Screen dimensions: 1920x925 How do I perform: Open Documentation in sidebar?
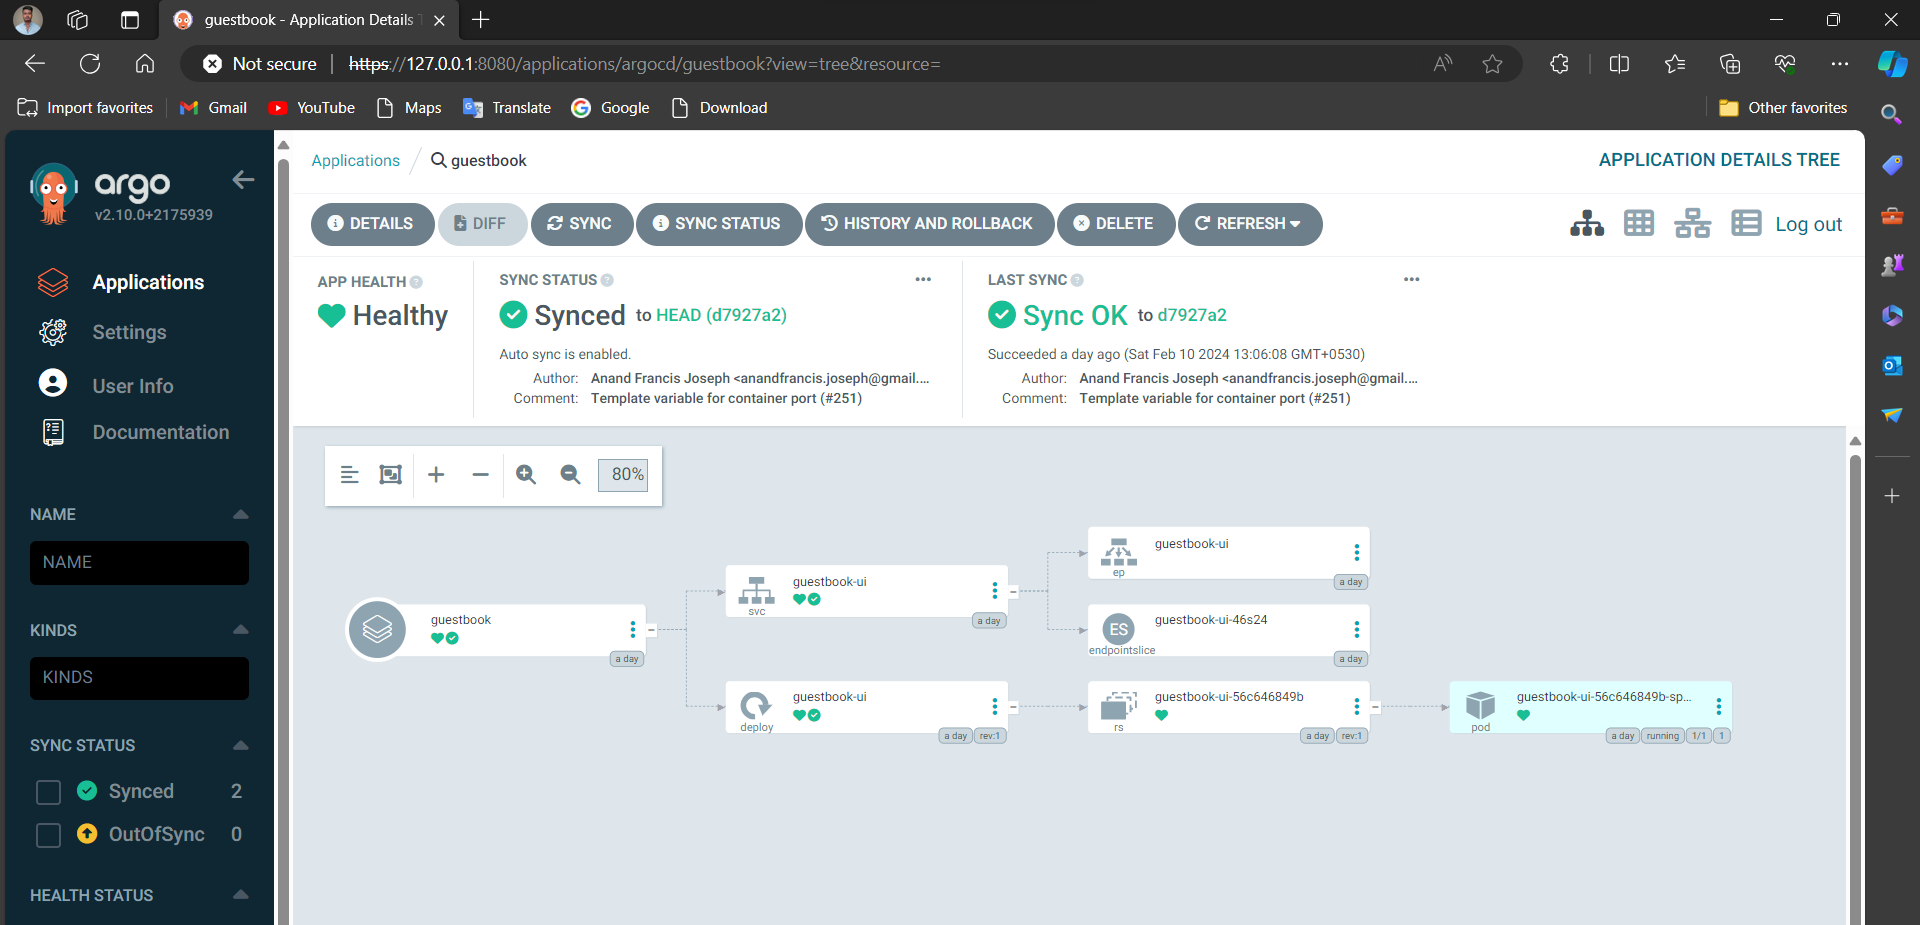161,432
